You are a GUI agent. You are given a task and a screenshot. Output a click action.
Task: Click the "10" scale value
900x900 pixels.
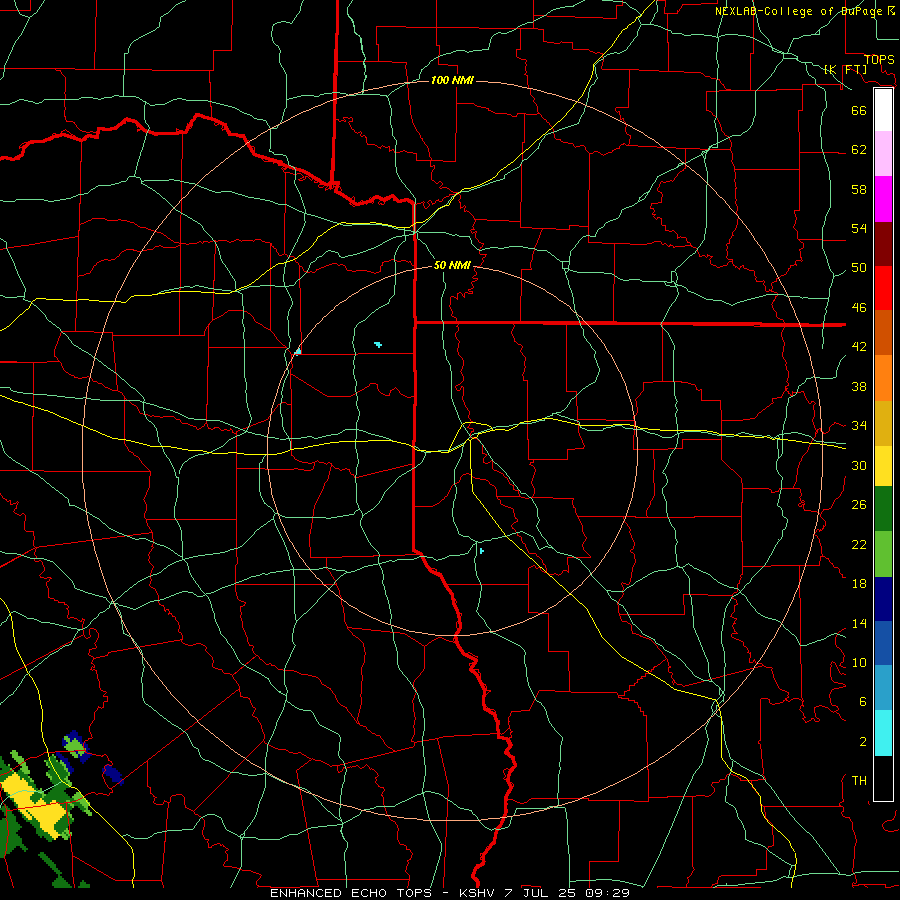click(x=859, y=663)
